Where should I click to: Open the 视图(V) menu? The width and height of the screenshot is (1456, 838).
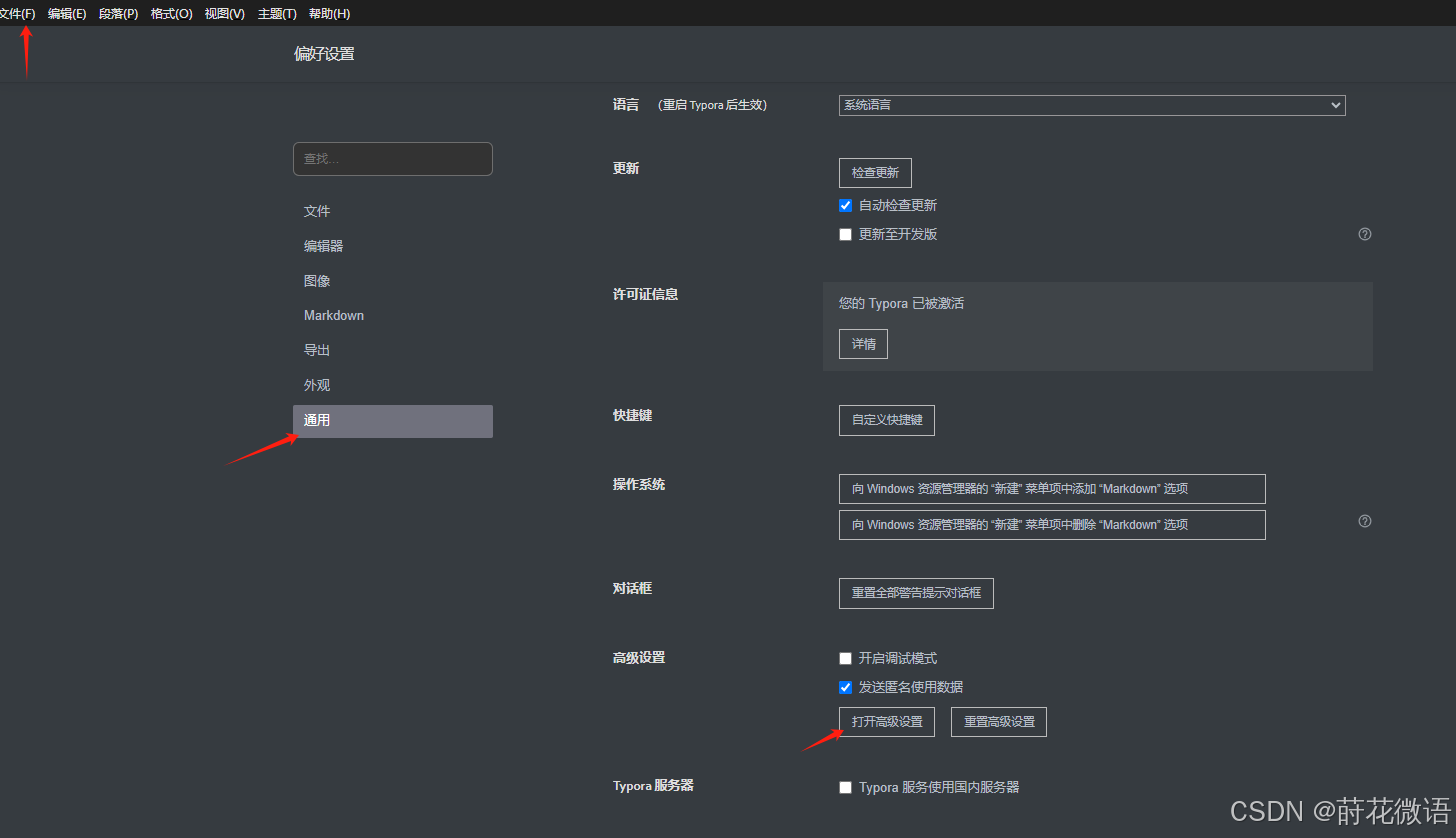pos(224,14)
